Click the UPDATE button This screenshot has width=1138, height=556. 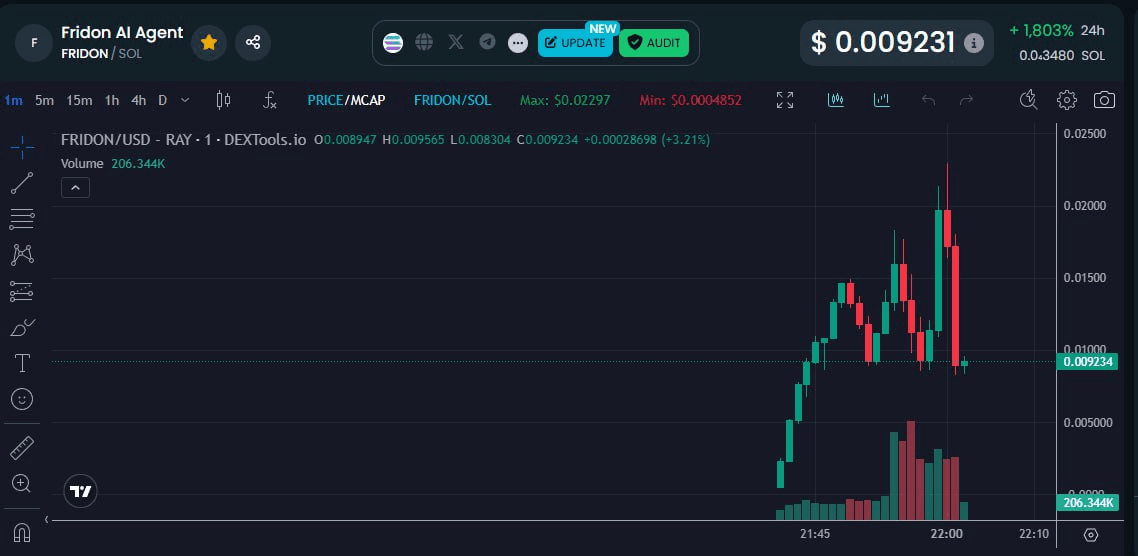(x=576, y=43)
